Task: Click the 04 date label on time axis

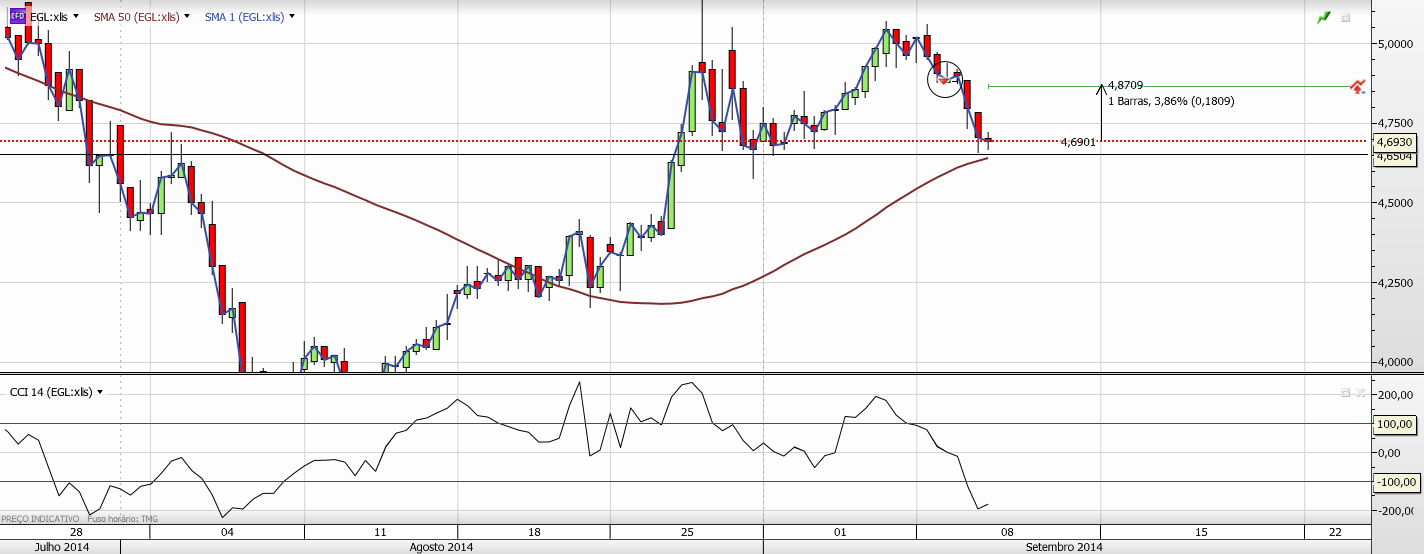Action: (227, 532)
